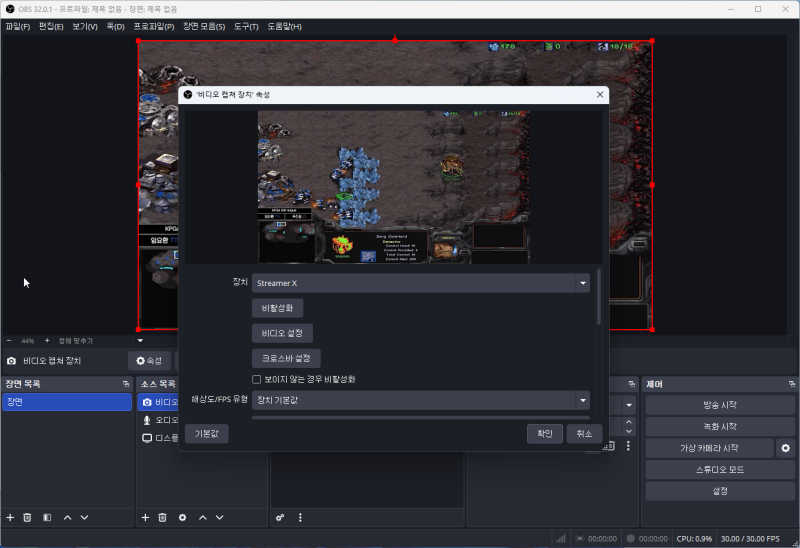Increase transition duration with up stepper
Screen dimensions: 800x548
629,421
